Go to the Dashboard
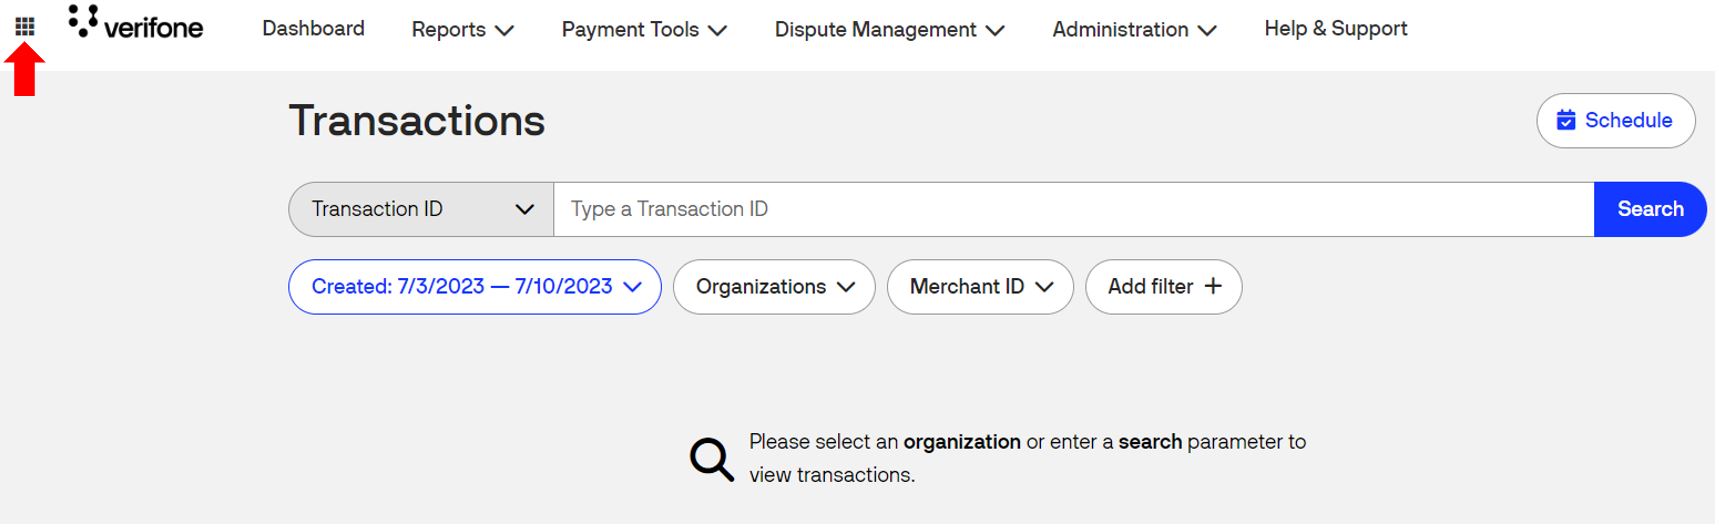This screenshot has height=529, width=1719. click(x=313, y=29)
